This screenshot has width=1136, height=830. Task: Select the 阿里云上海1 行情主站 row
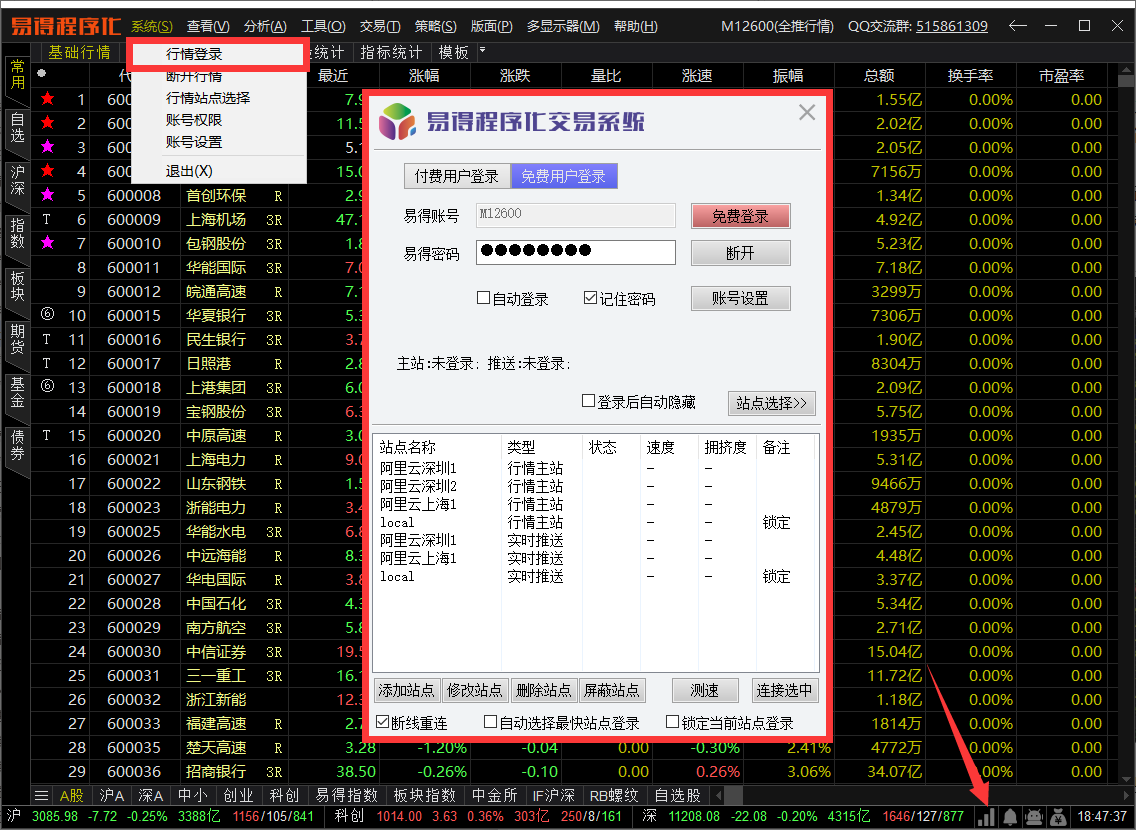[x=594, y=504]
